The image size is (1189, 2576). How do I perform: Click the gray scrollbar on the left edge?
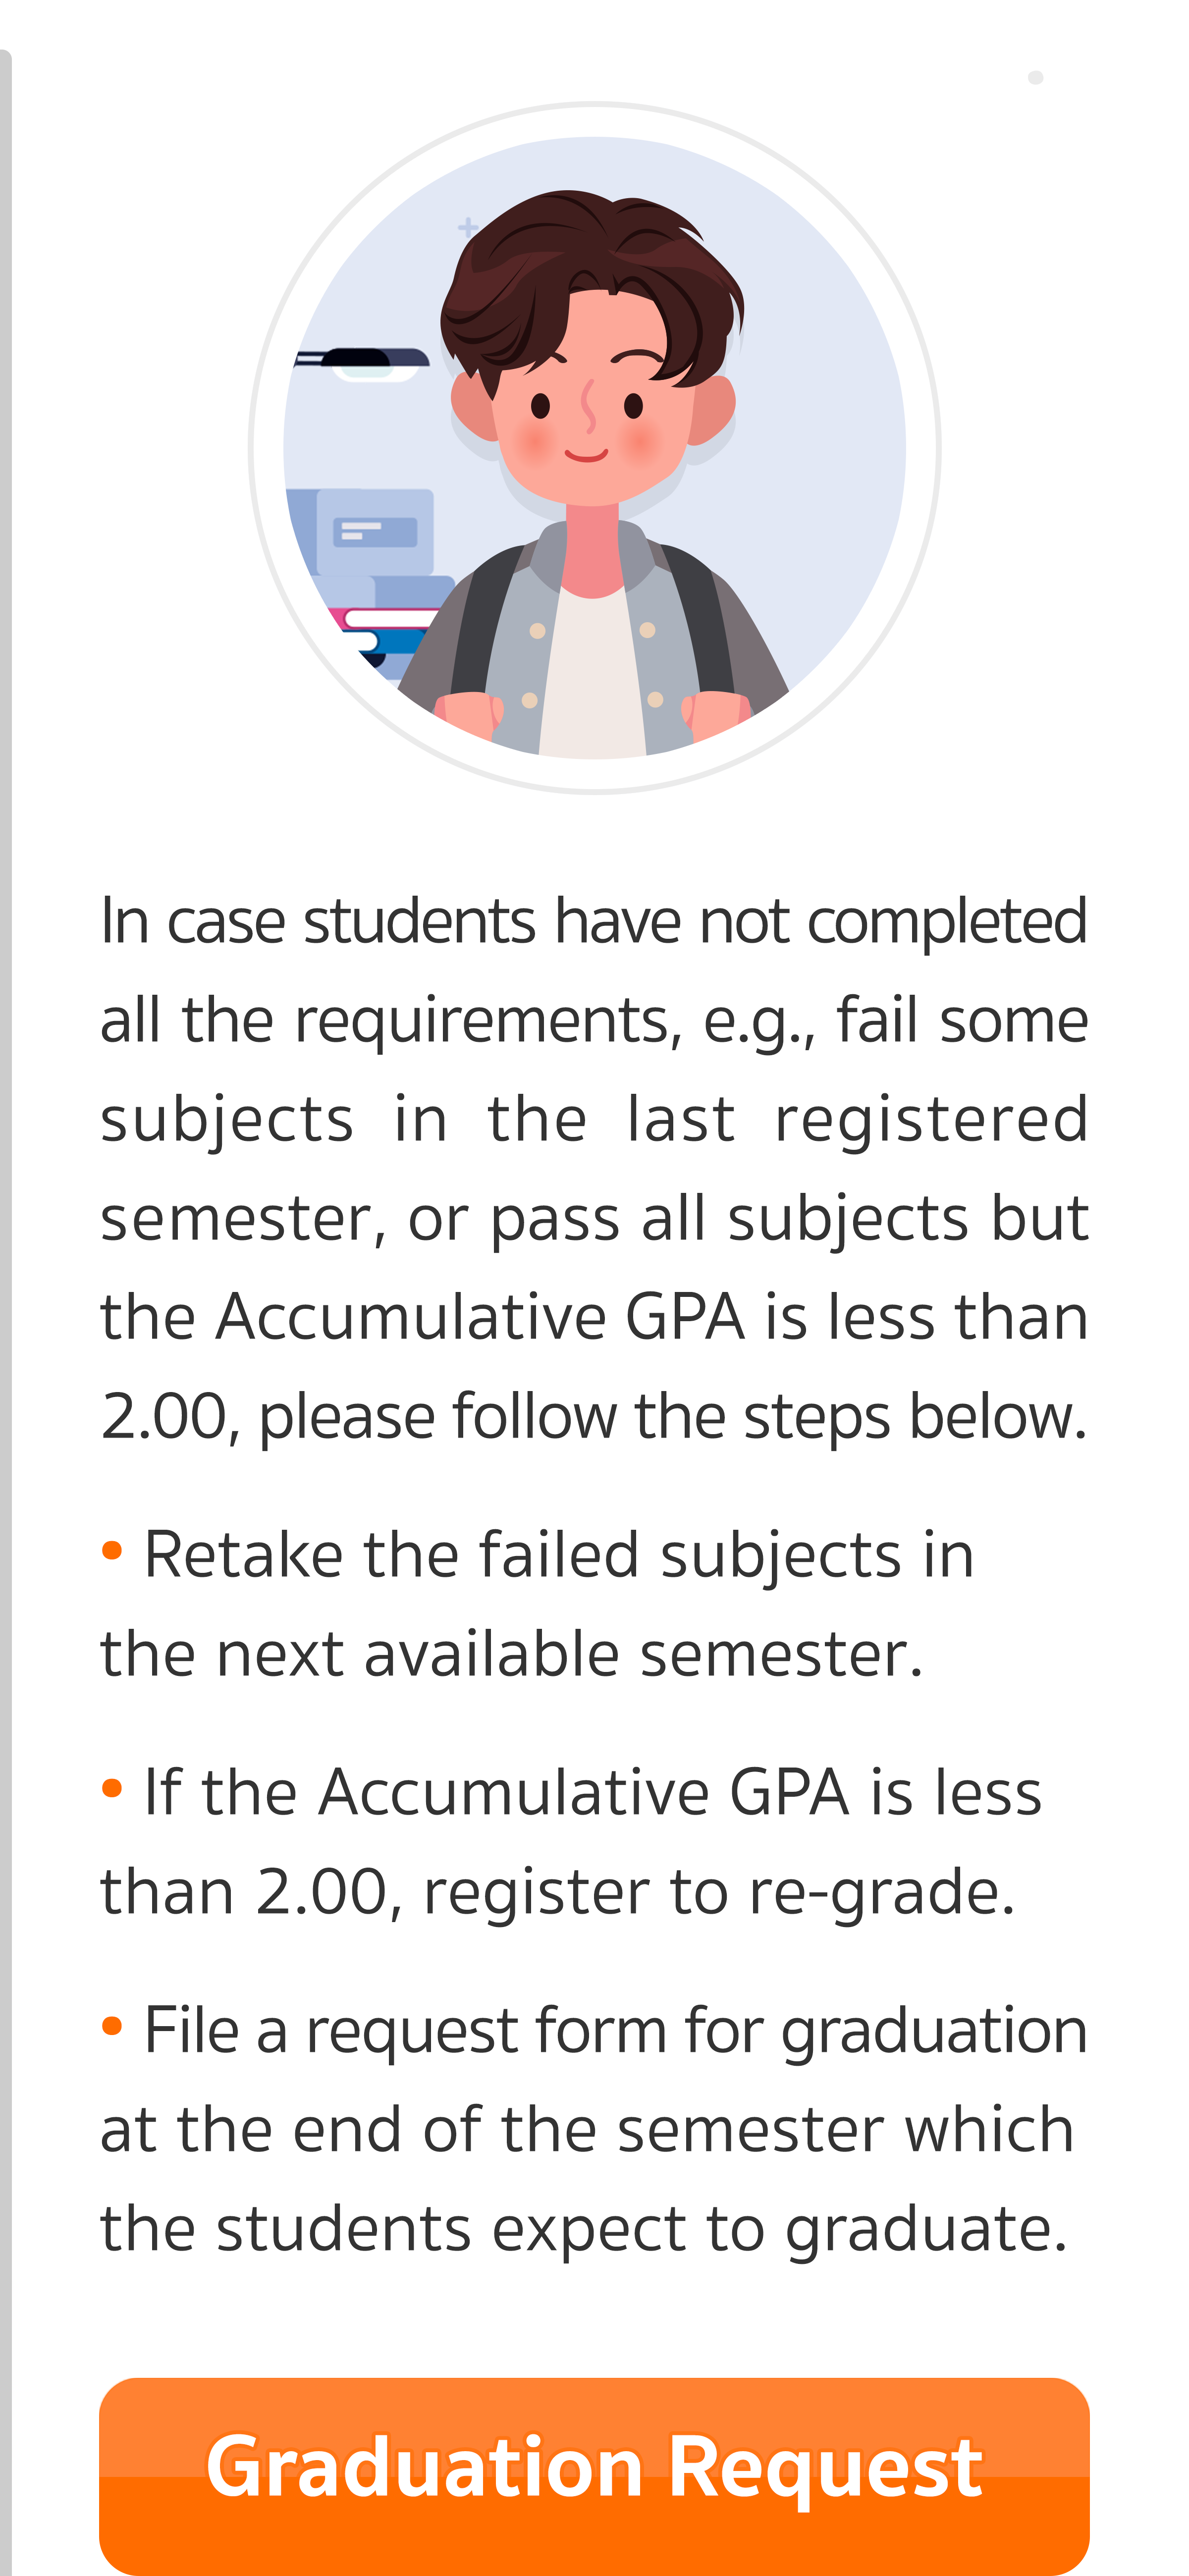(5, 1300)
